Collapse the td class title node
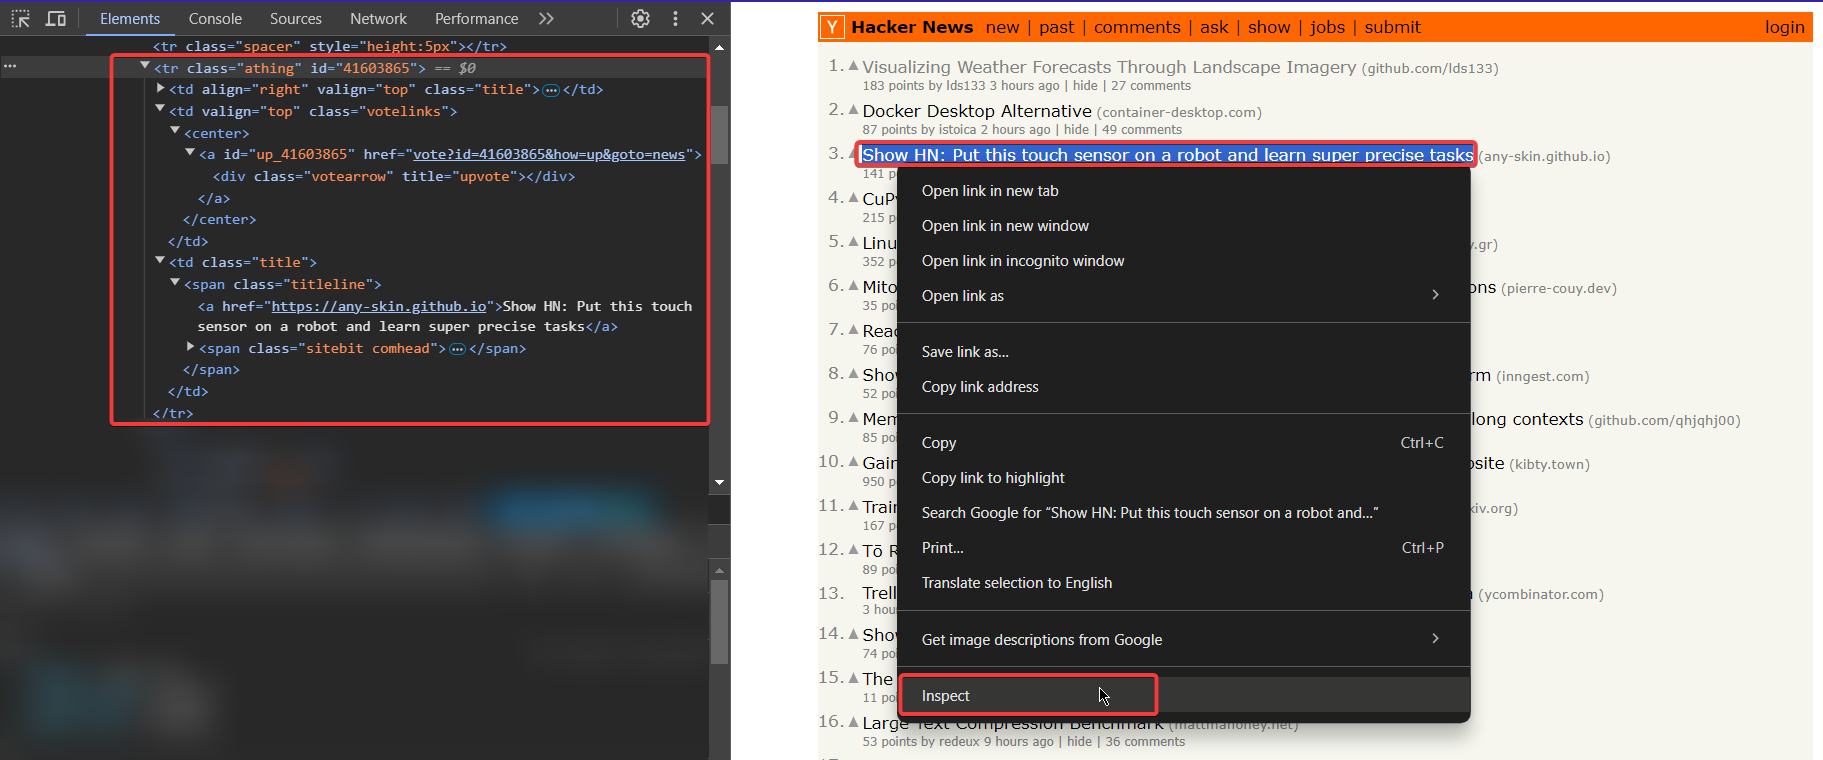 pos(160,260)
